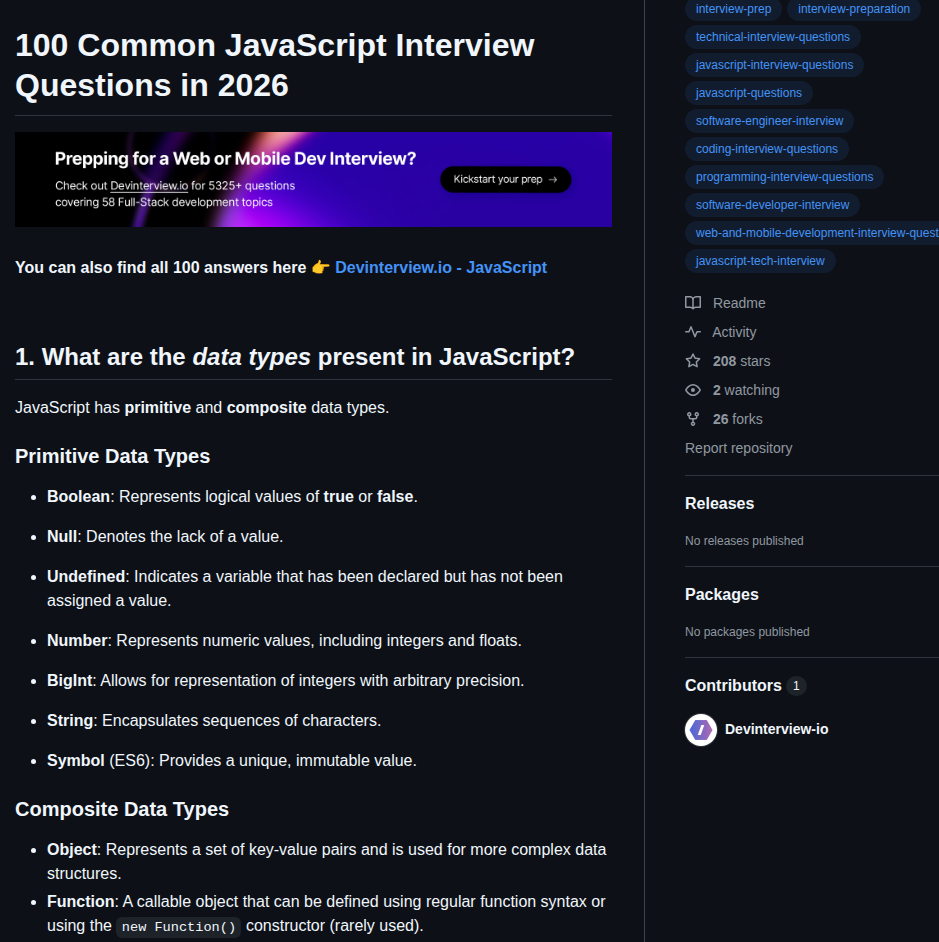
Task: Click the Devinterview.io link in banner
Action: click(149, 186)
